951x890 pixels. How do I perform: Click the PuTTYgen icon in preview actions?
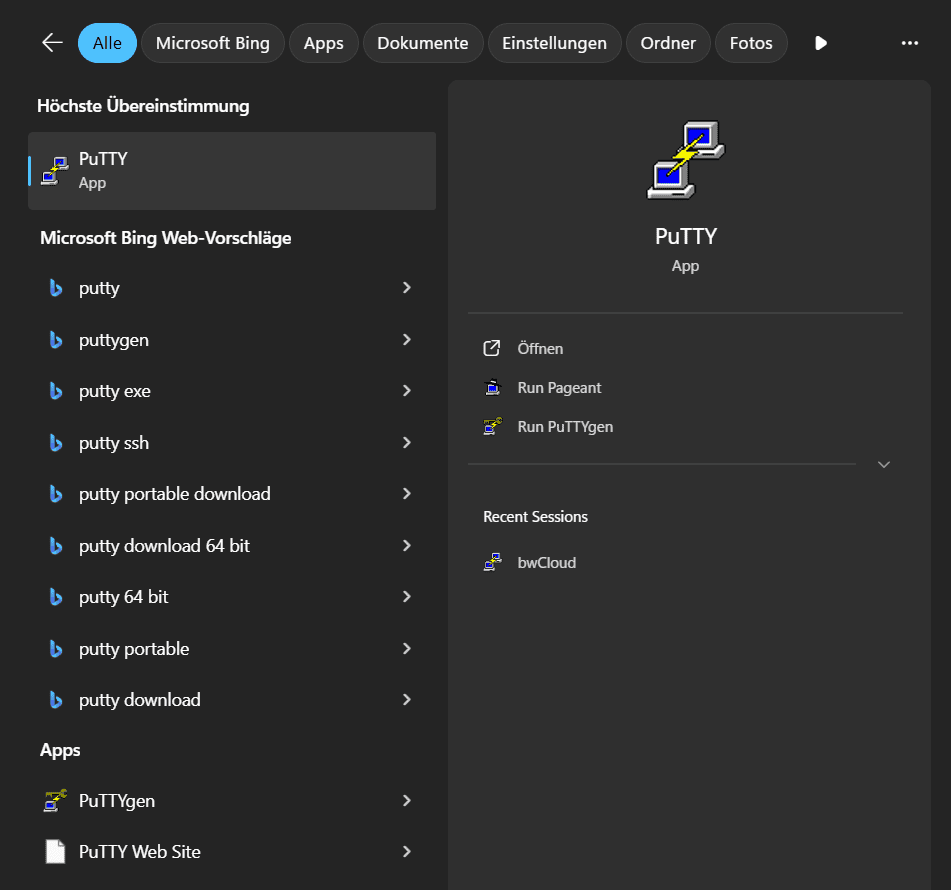pyautogui.click(x=492, y=426)
